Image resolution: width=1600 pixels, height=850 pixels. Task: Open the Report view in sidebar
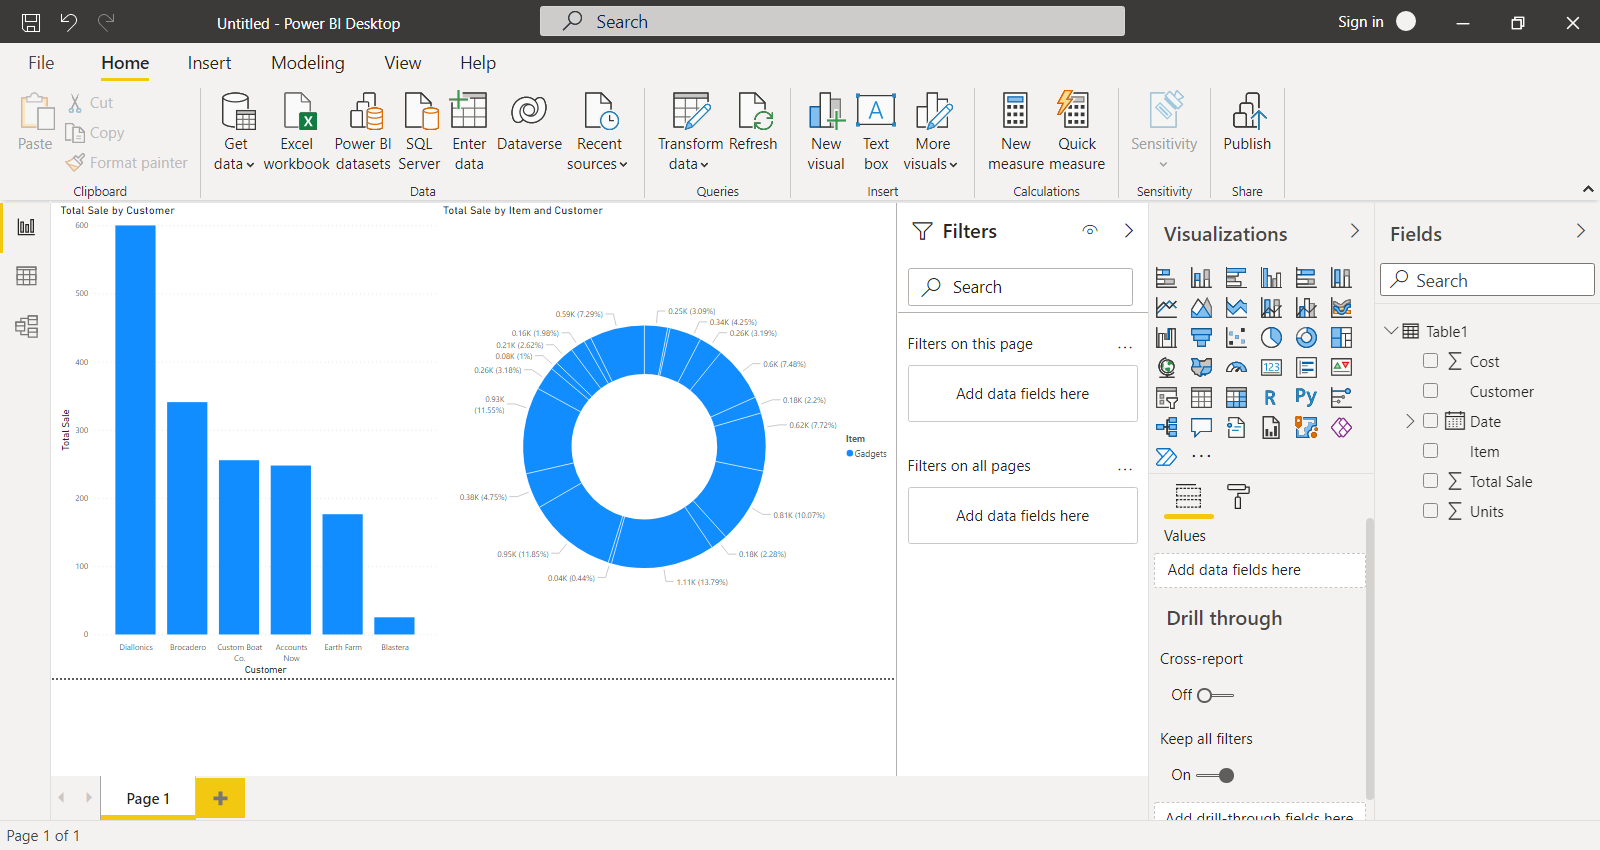click(x=26, y=227)
